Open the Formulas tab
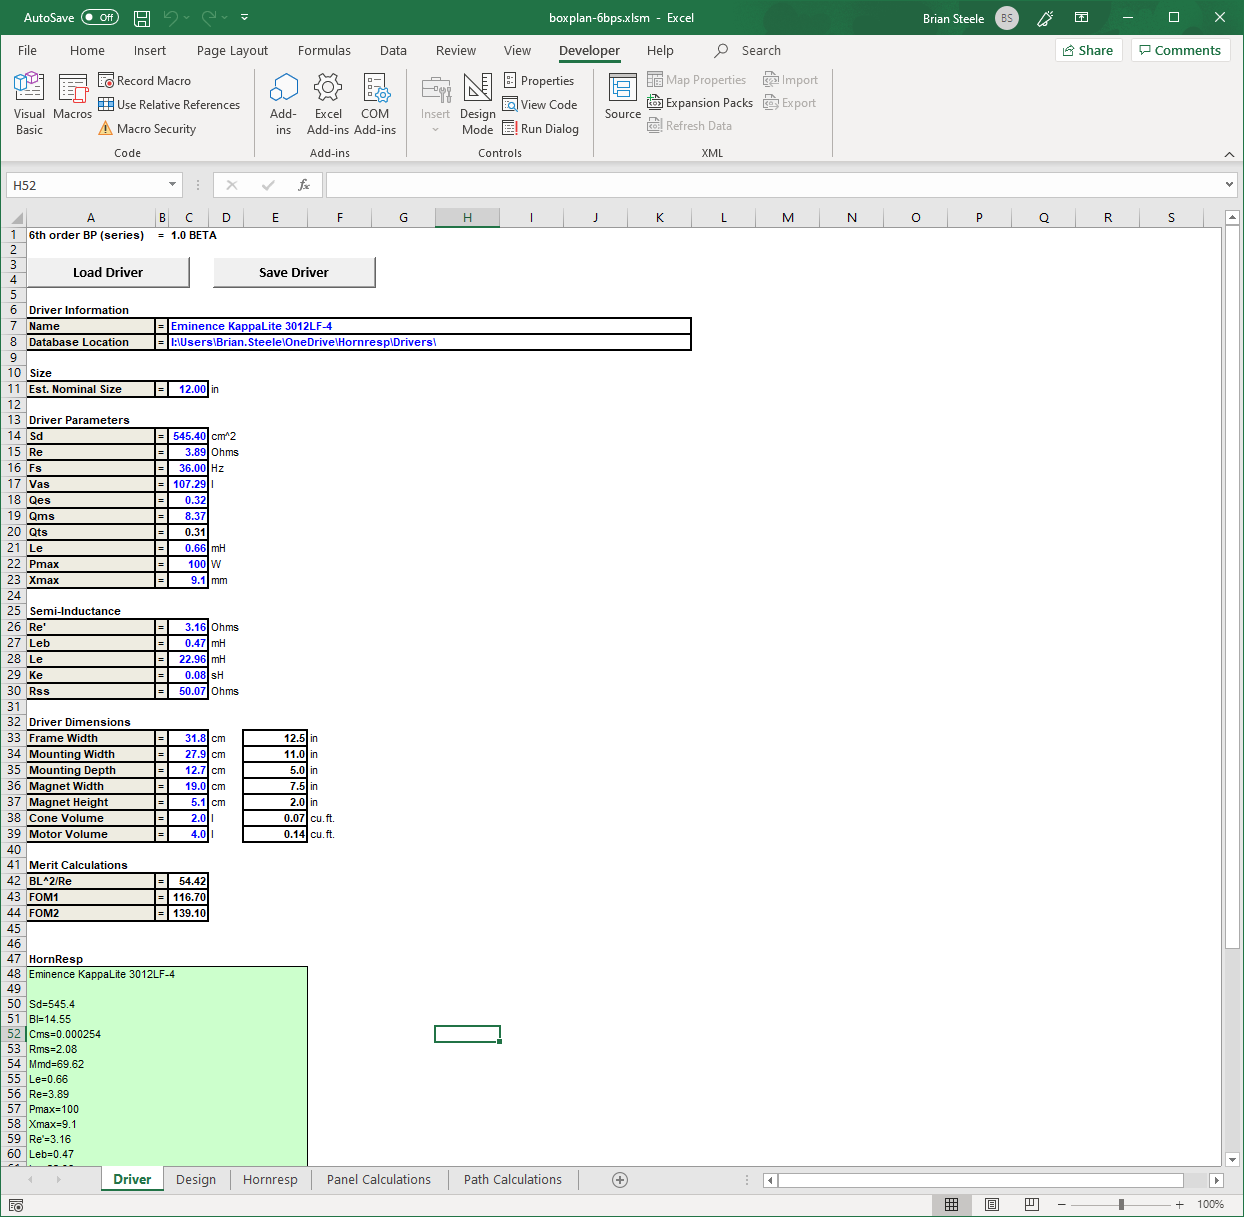The height and width of the screenshot is (1217, 1244). (324, 50)
